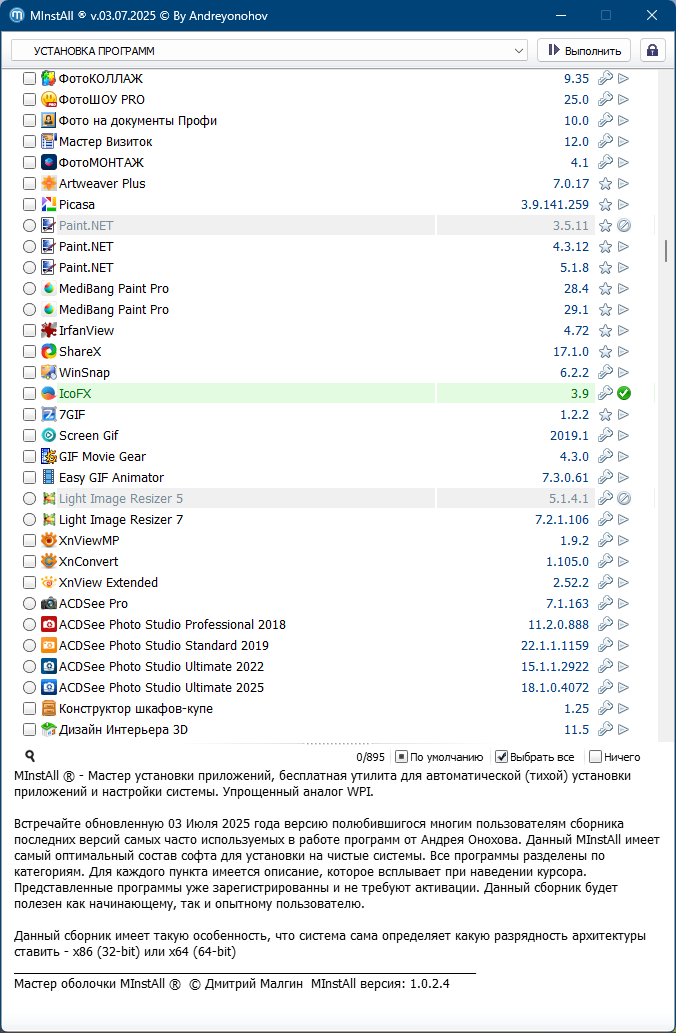Viewport: 676px width, 1033px height.
Task: Click the 7GIF list entry
Action: pos(72,414)
